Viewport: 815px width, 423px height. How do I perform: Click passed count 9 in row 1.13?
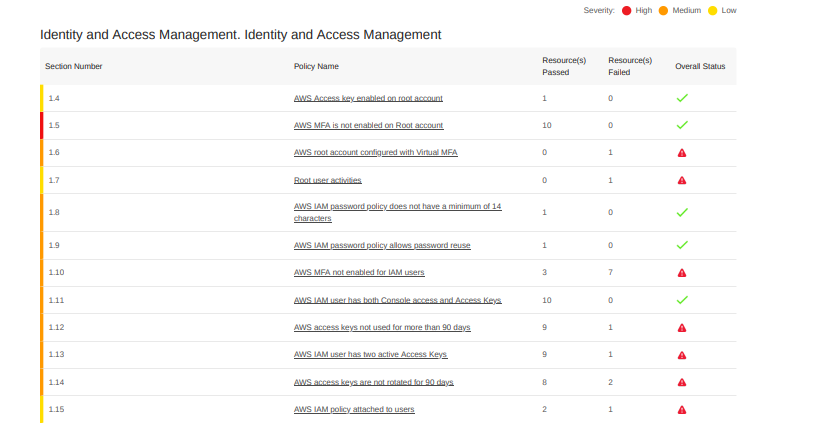point(544,354)
